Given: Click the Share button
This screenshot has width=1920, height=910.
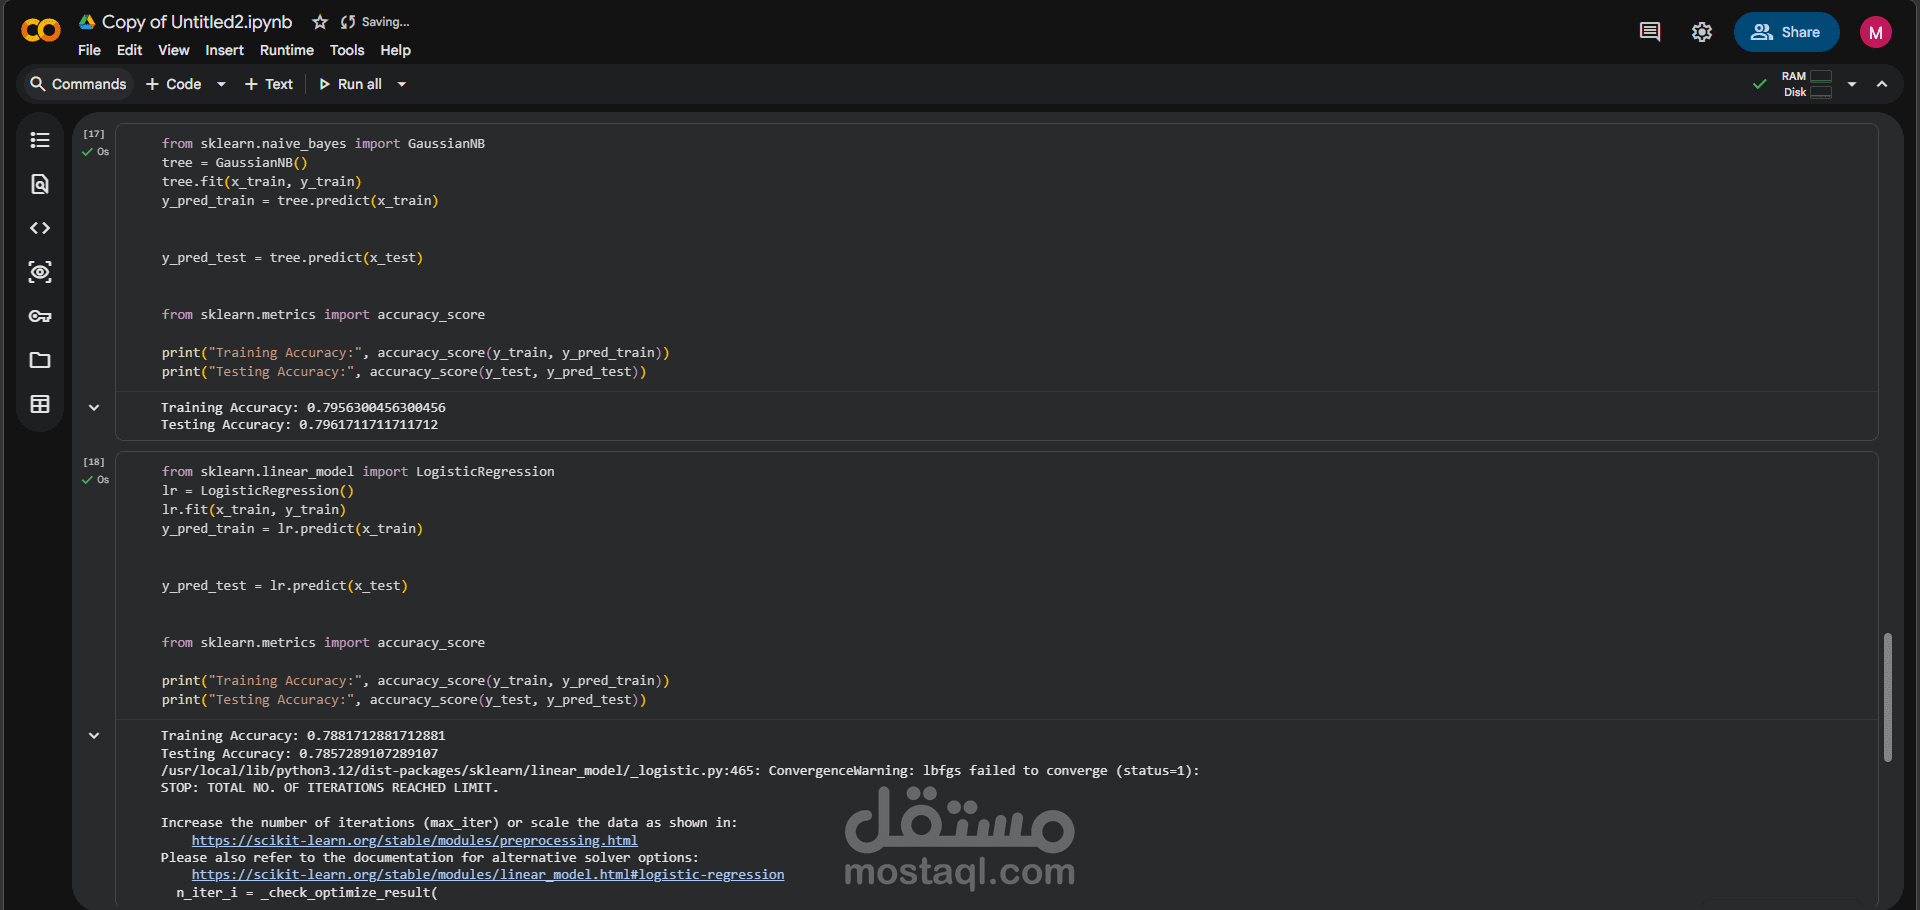Looking at the screenshot, I should click(1786, 32).
